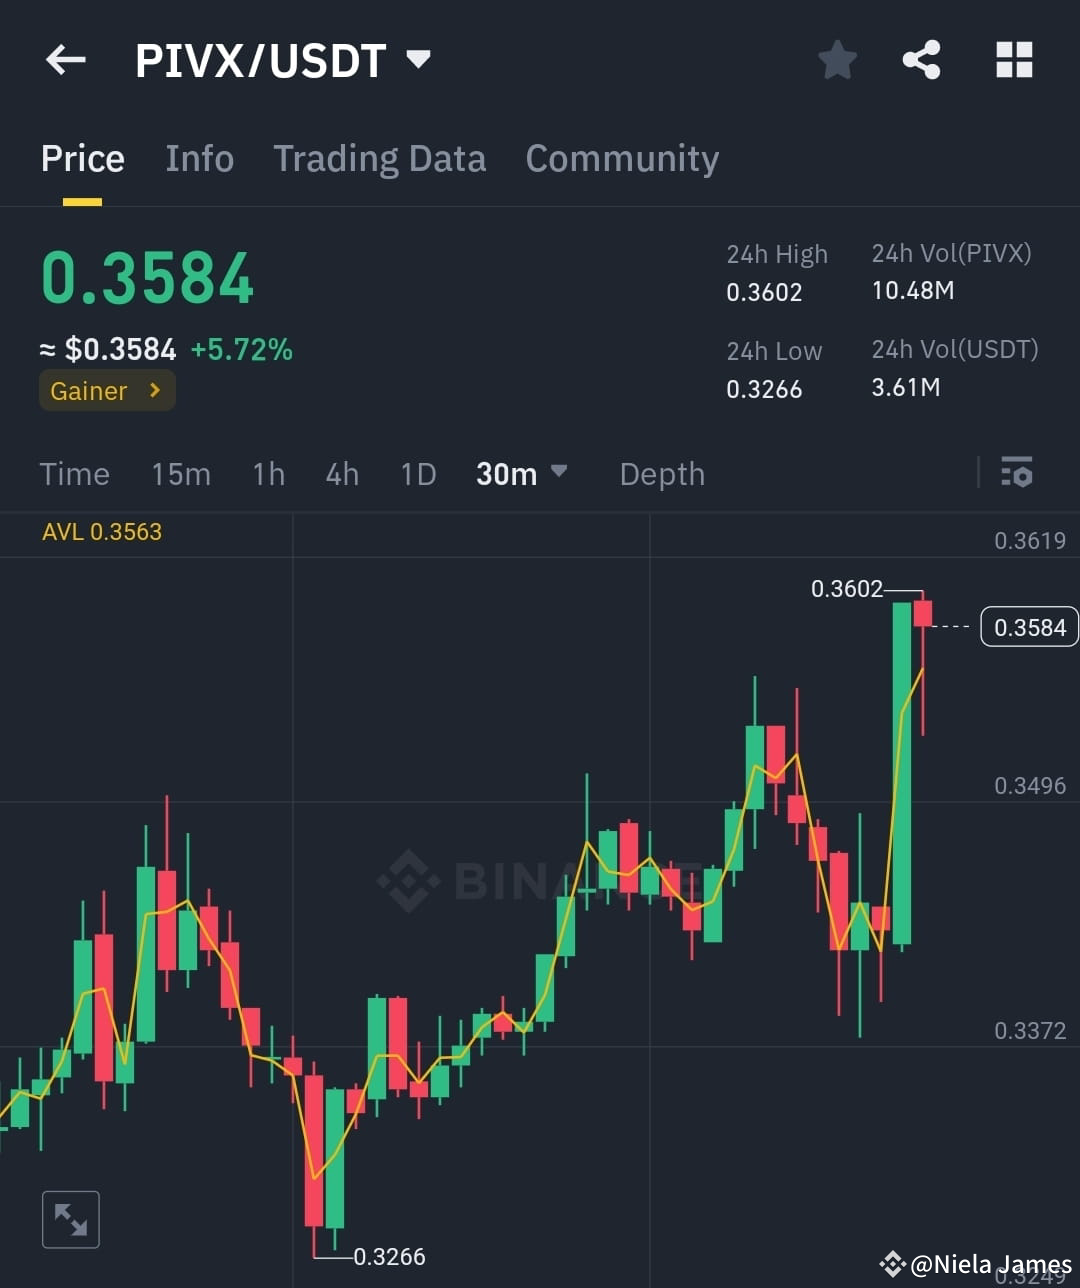Expand the chart to fullscreen
The image size is (1080, 1288).
pos(70,1219)
